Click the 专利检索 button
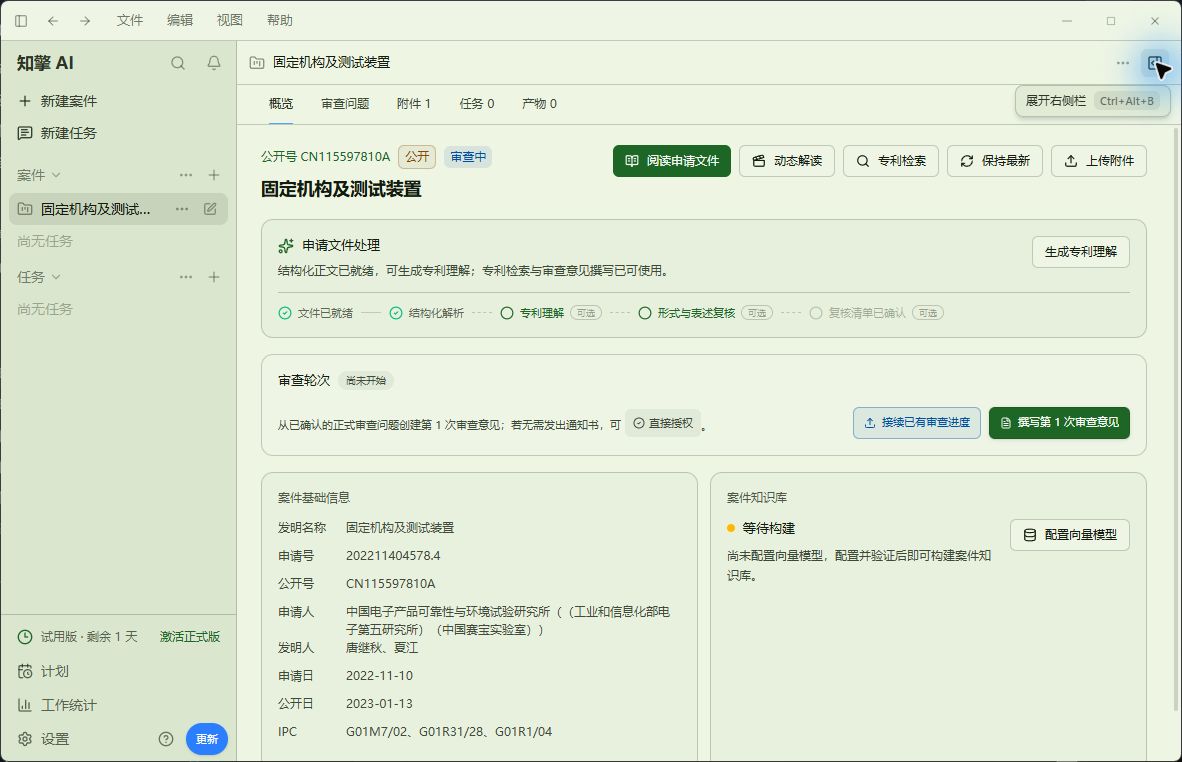 pyautogui.click(x=891, y=161)
